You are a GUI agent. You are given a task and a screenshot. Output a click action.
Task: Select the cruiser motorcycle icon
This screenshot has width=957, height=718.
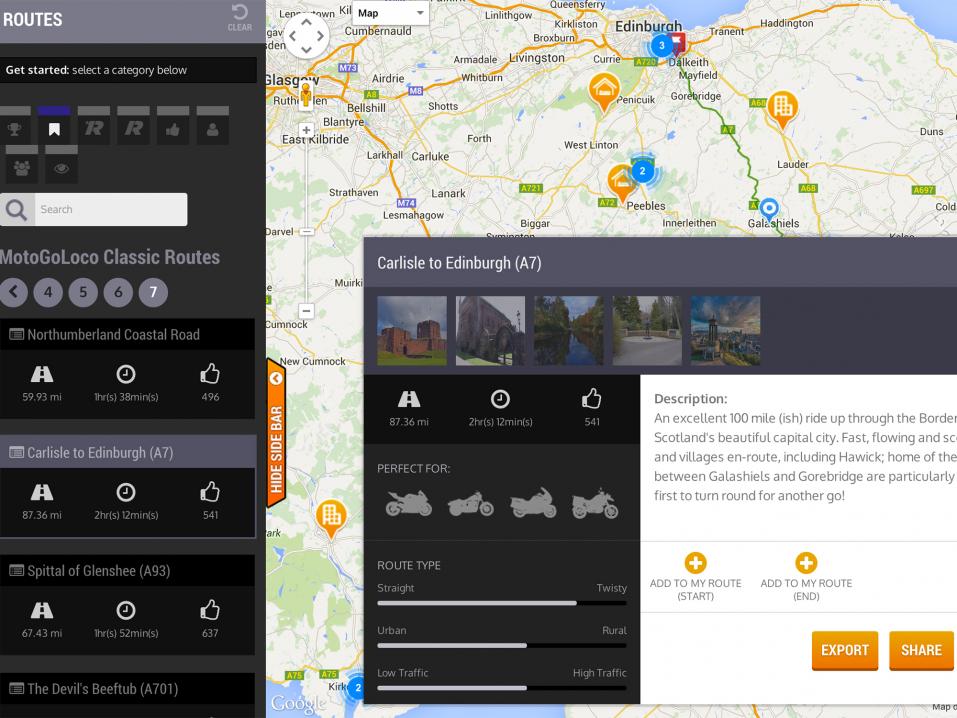(471, 504)
